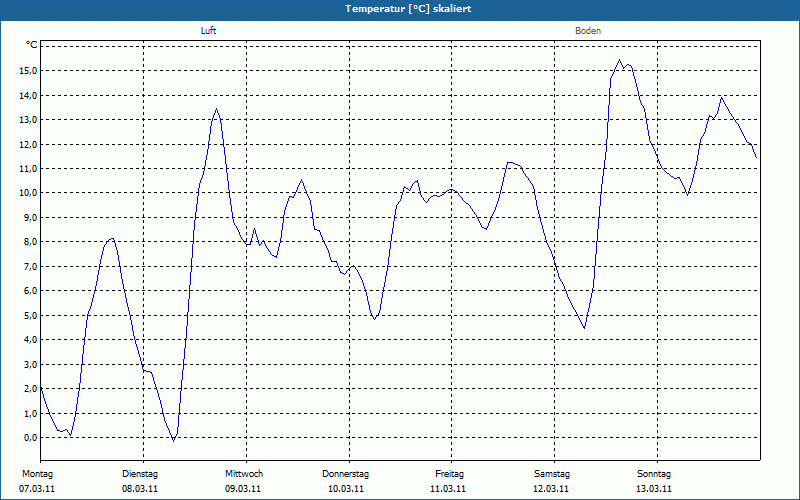Click the °C unit label
800x500 pixels.
coord(32,45)
